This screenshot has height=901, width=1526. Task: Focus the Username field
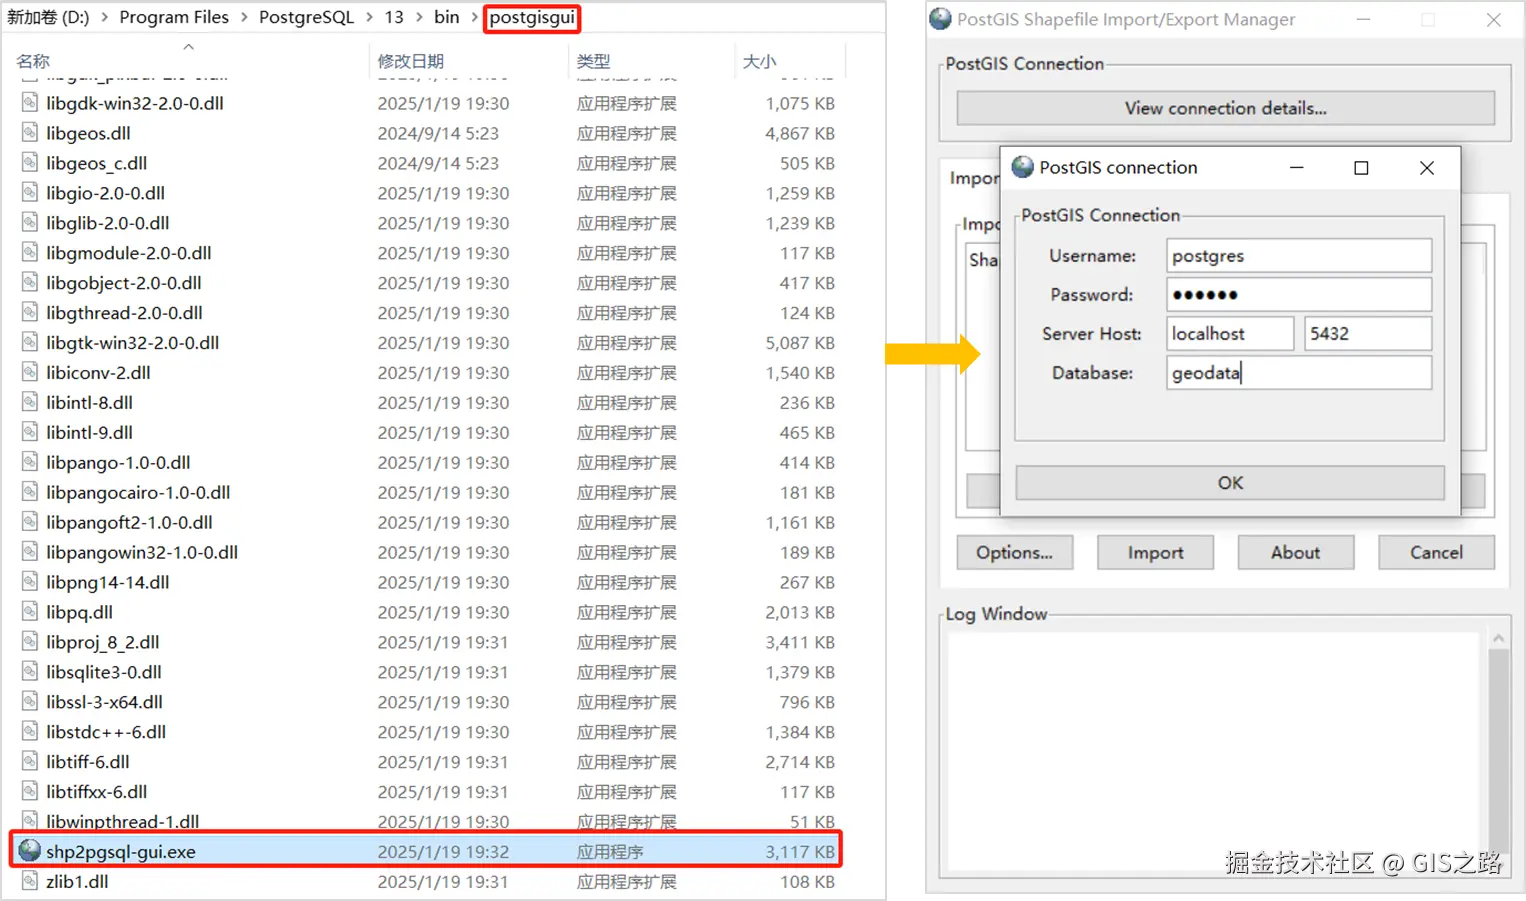1299,256
